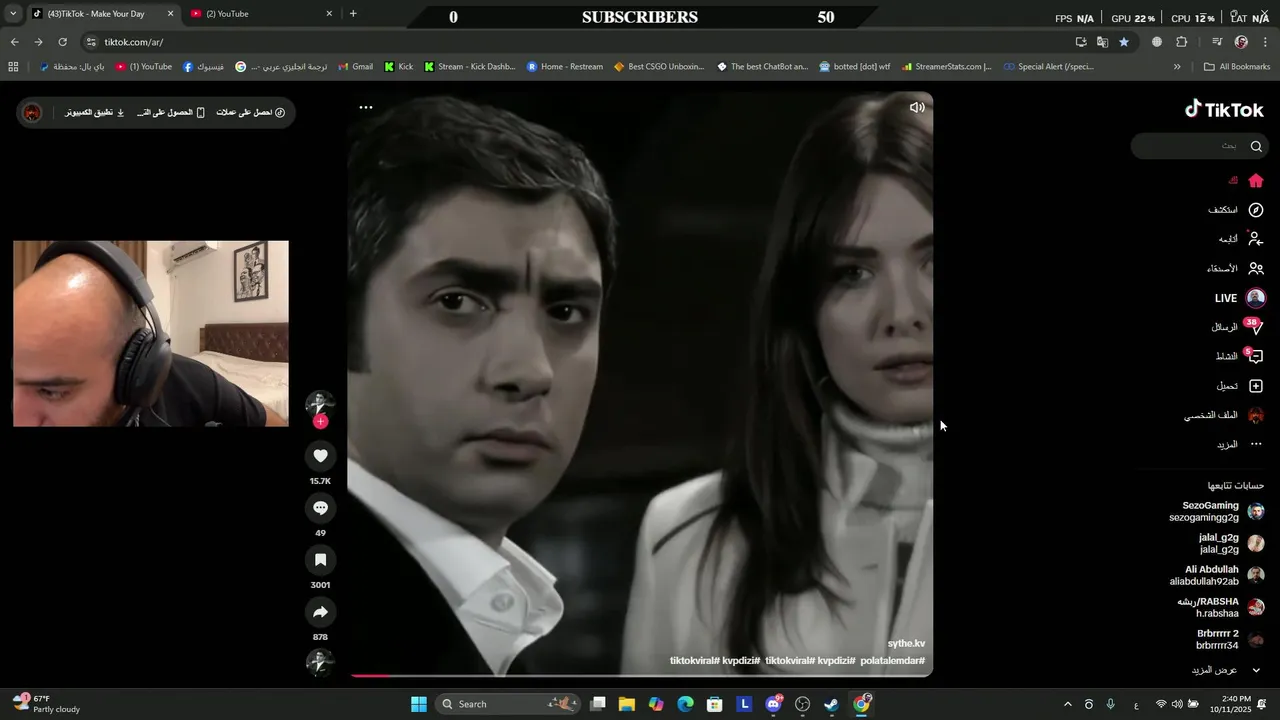Click the search magnifier icon

click(1256, 146)
